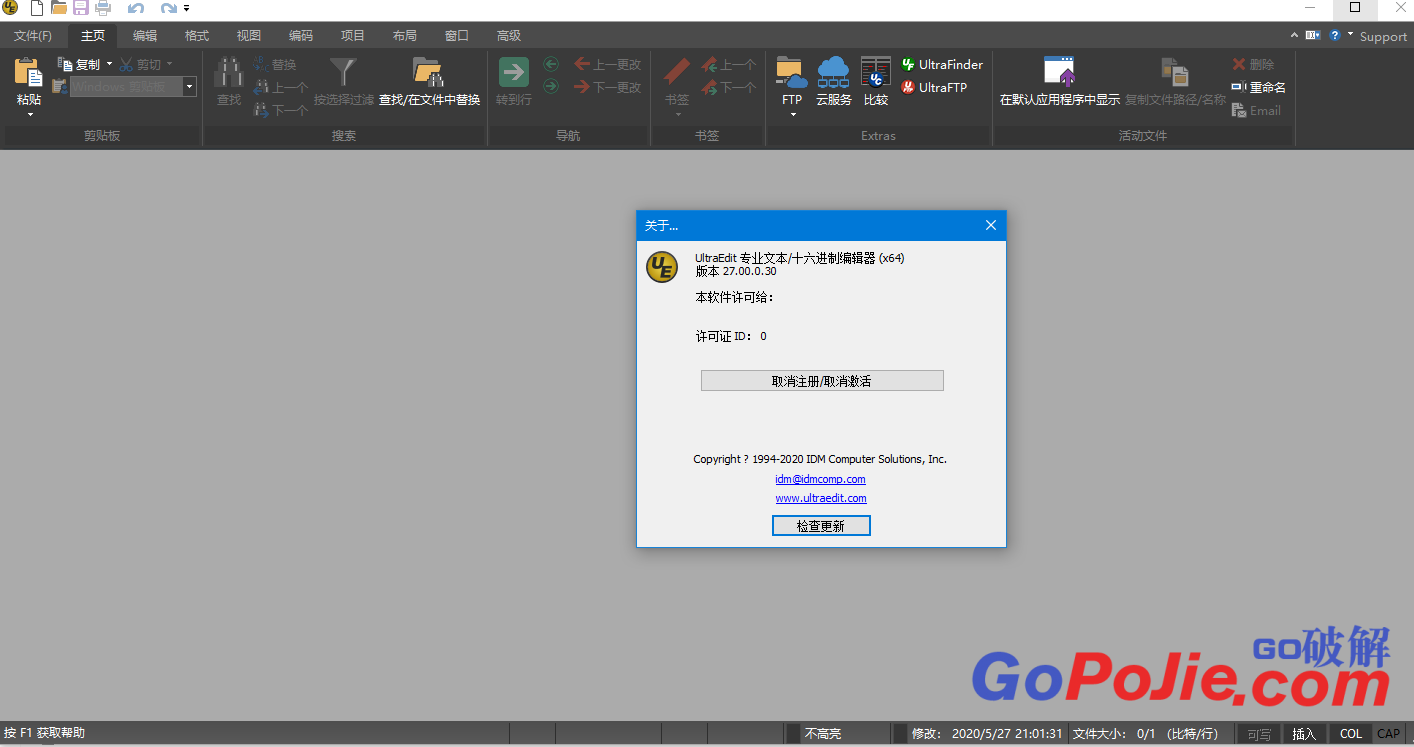Open 查找/在文件中替换 find in files
The width and height of the screenshot is (1414, 747).
429,82
